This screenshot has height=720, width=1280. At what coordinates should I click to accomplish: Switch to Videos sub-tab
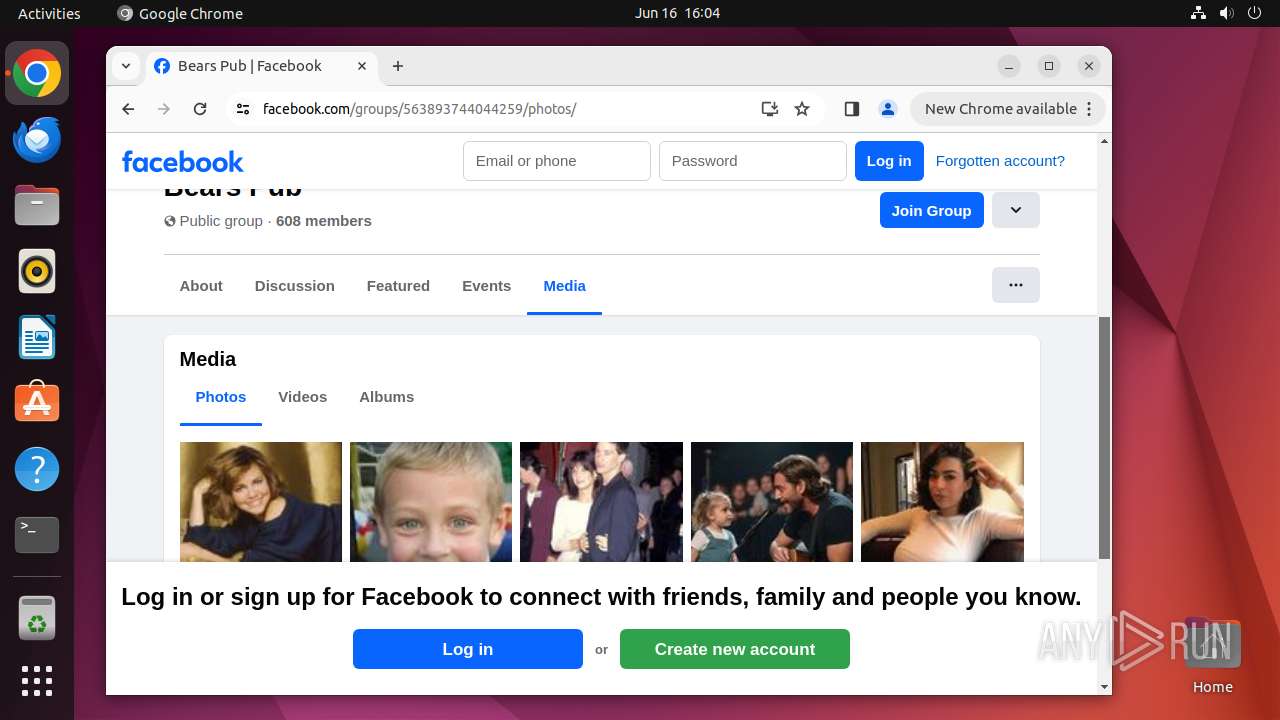click(x=303, y=397)
